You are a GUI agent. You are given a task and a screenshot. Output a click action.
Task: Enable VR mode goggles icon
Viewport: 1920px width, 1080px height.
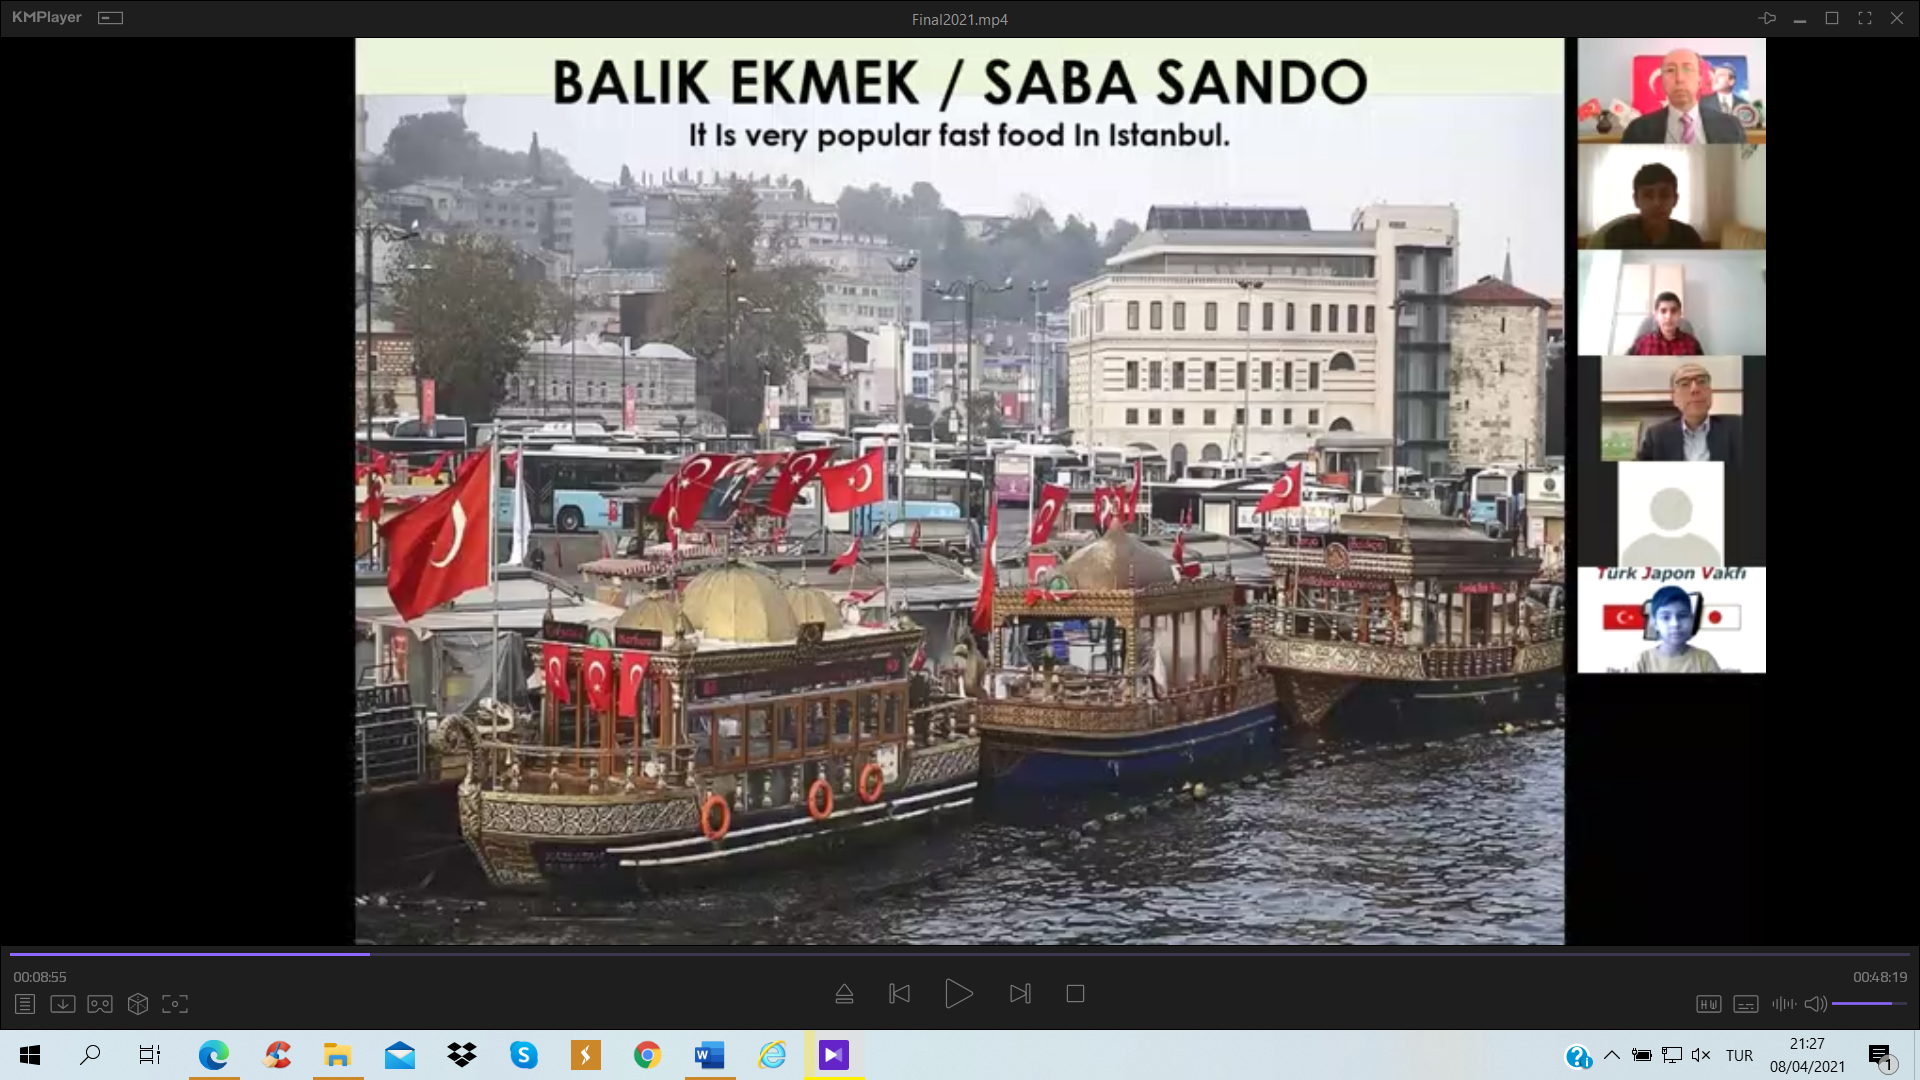(x=100, y=1004)
